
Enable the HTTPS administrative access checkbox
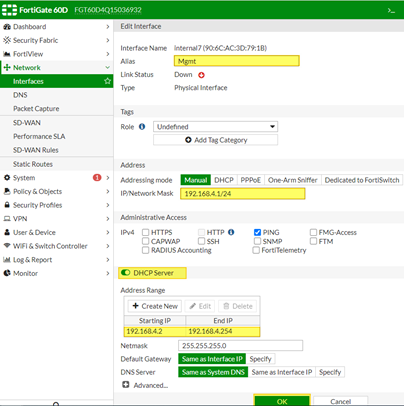(x=145, y=232)
